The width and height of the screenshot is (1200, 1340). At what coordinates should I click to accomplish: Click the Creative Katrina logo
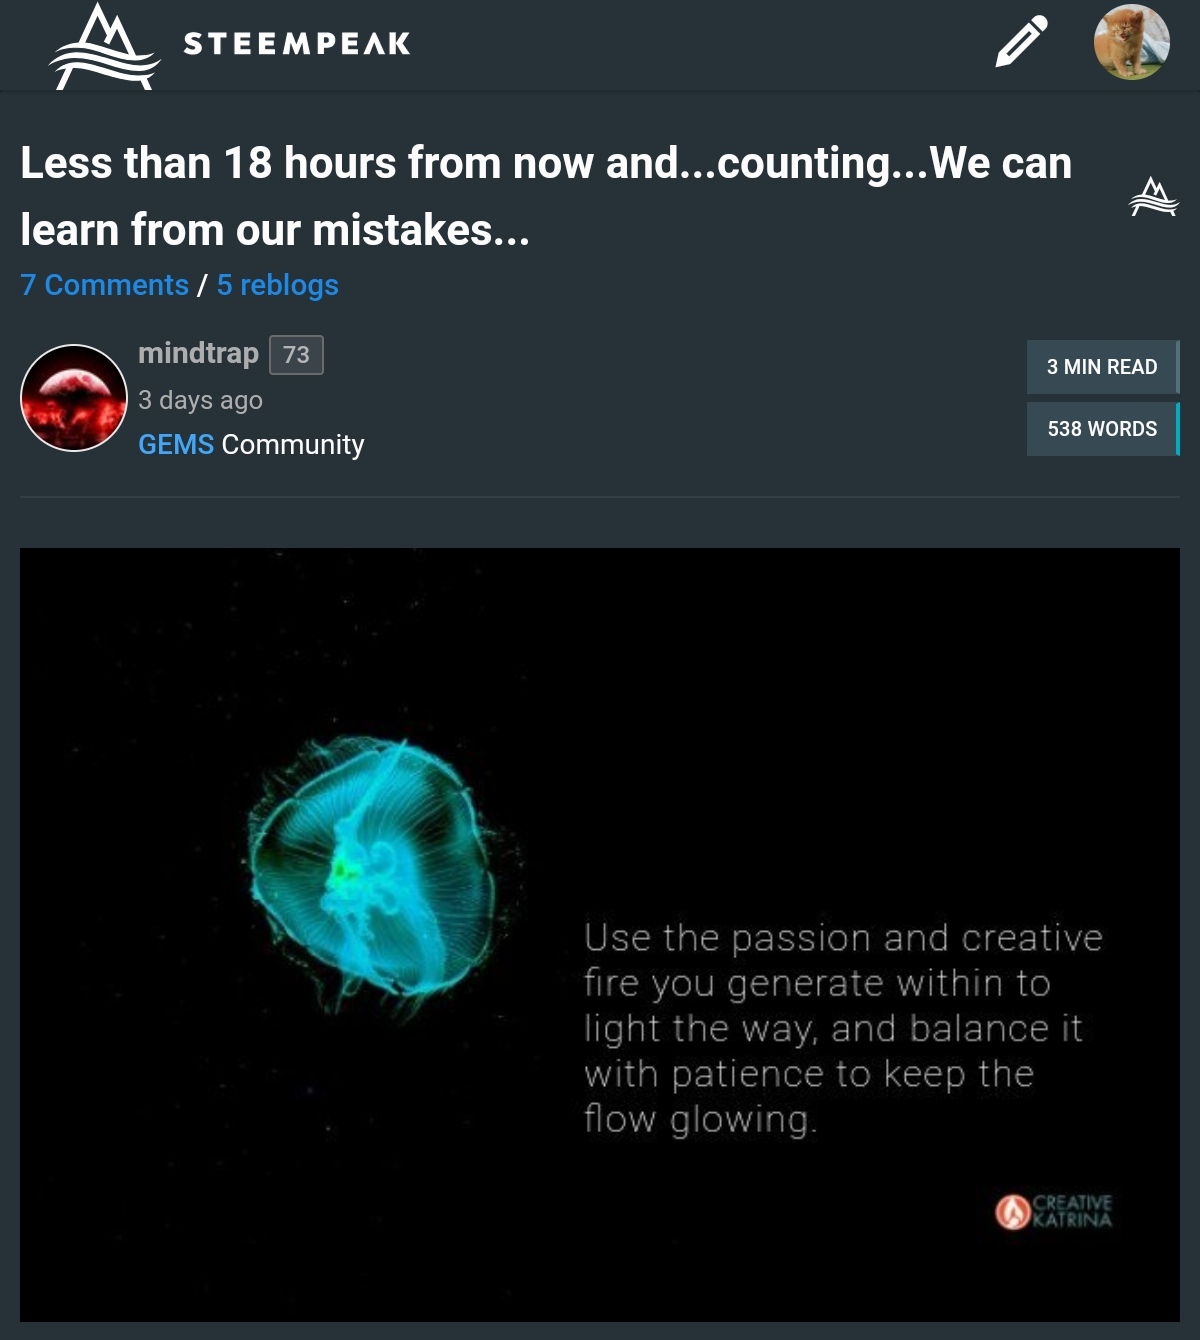(1053, 1211)
